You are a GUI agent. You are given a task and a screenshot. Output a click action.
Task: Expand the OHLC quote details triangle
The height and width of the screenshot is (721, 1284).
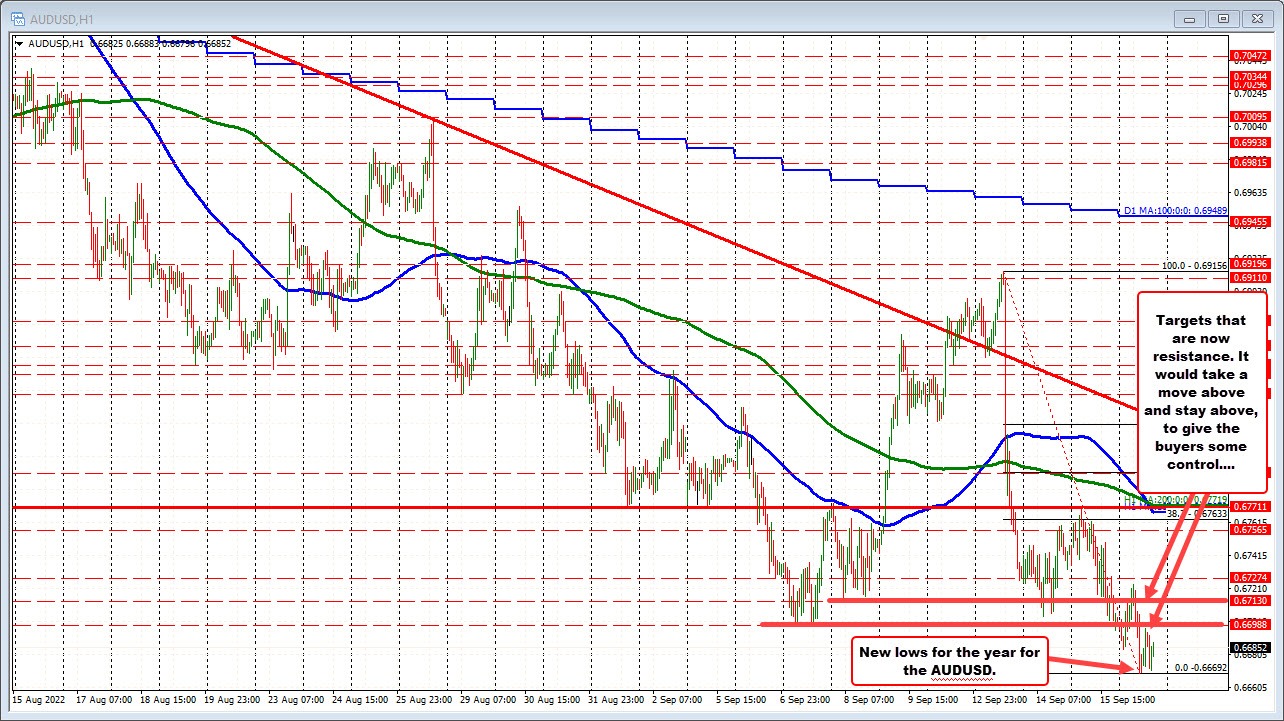pos(17,43)
